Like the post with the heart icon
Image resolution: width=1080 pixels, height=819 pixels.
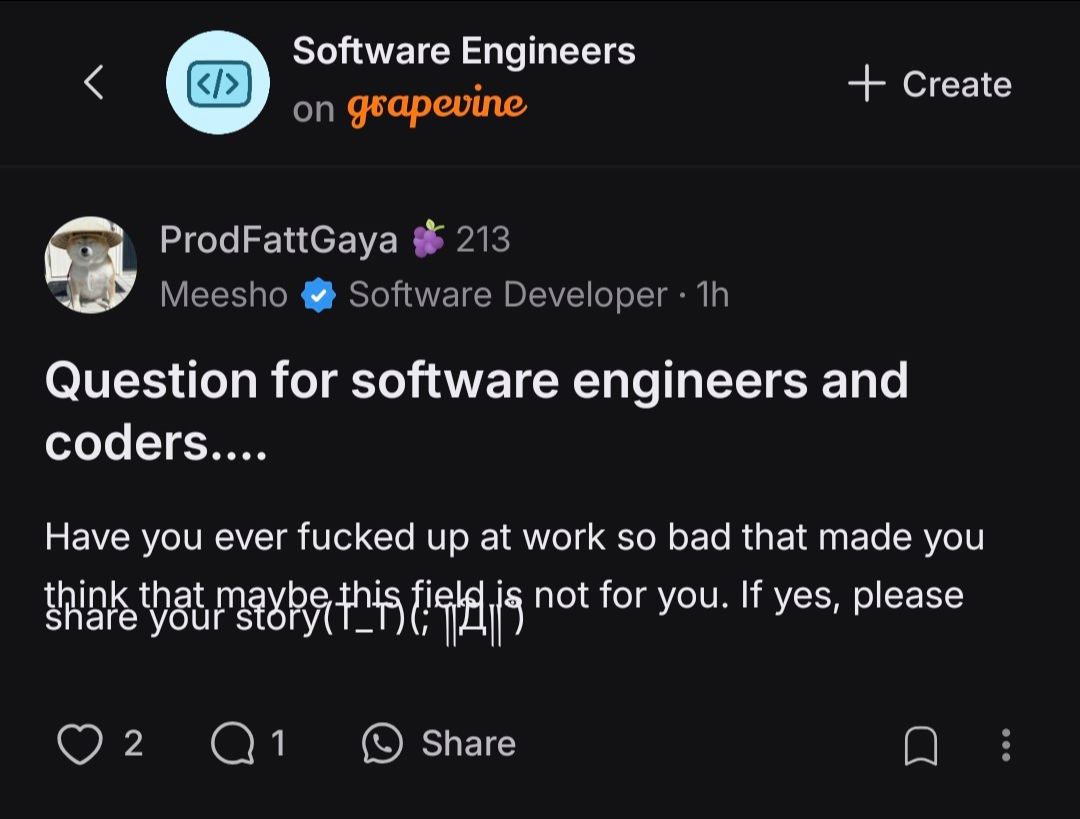click(x=80, y=744)
